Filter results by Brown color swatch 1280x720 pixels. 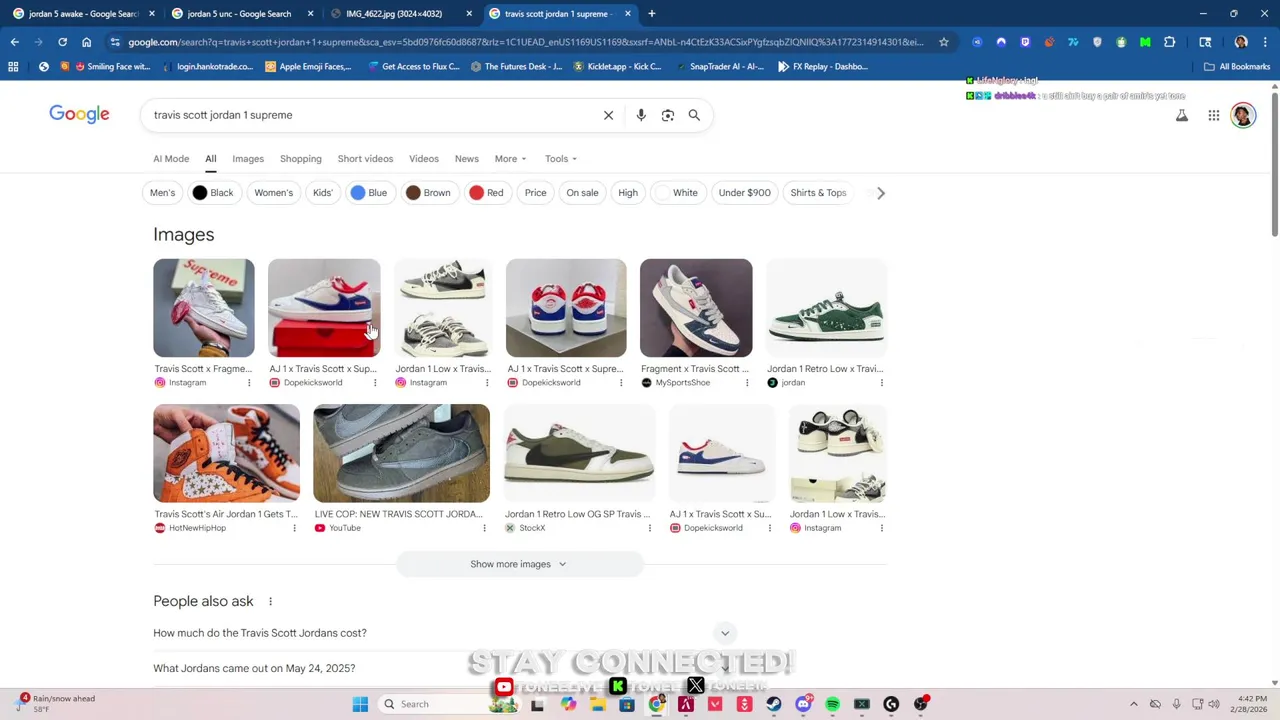pyautogui.click(x=428, y=193)
